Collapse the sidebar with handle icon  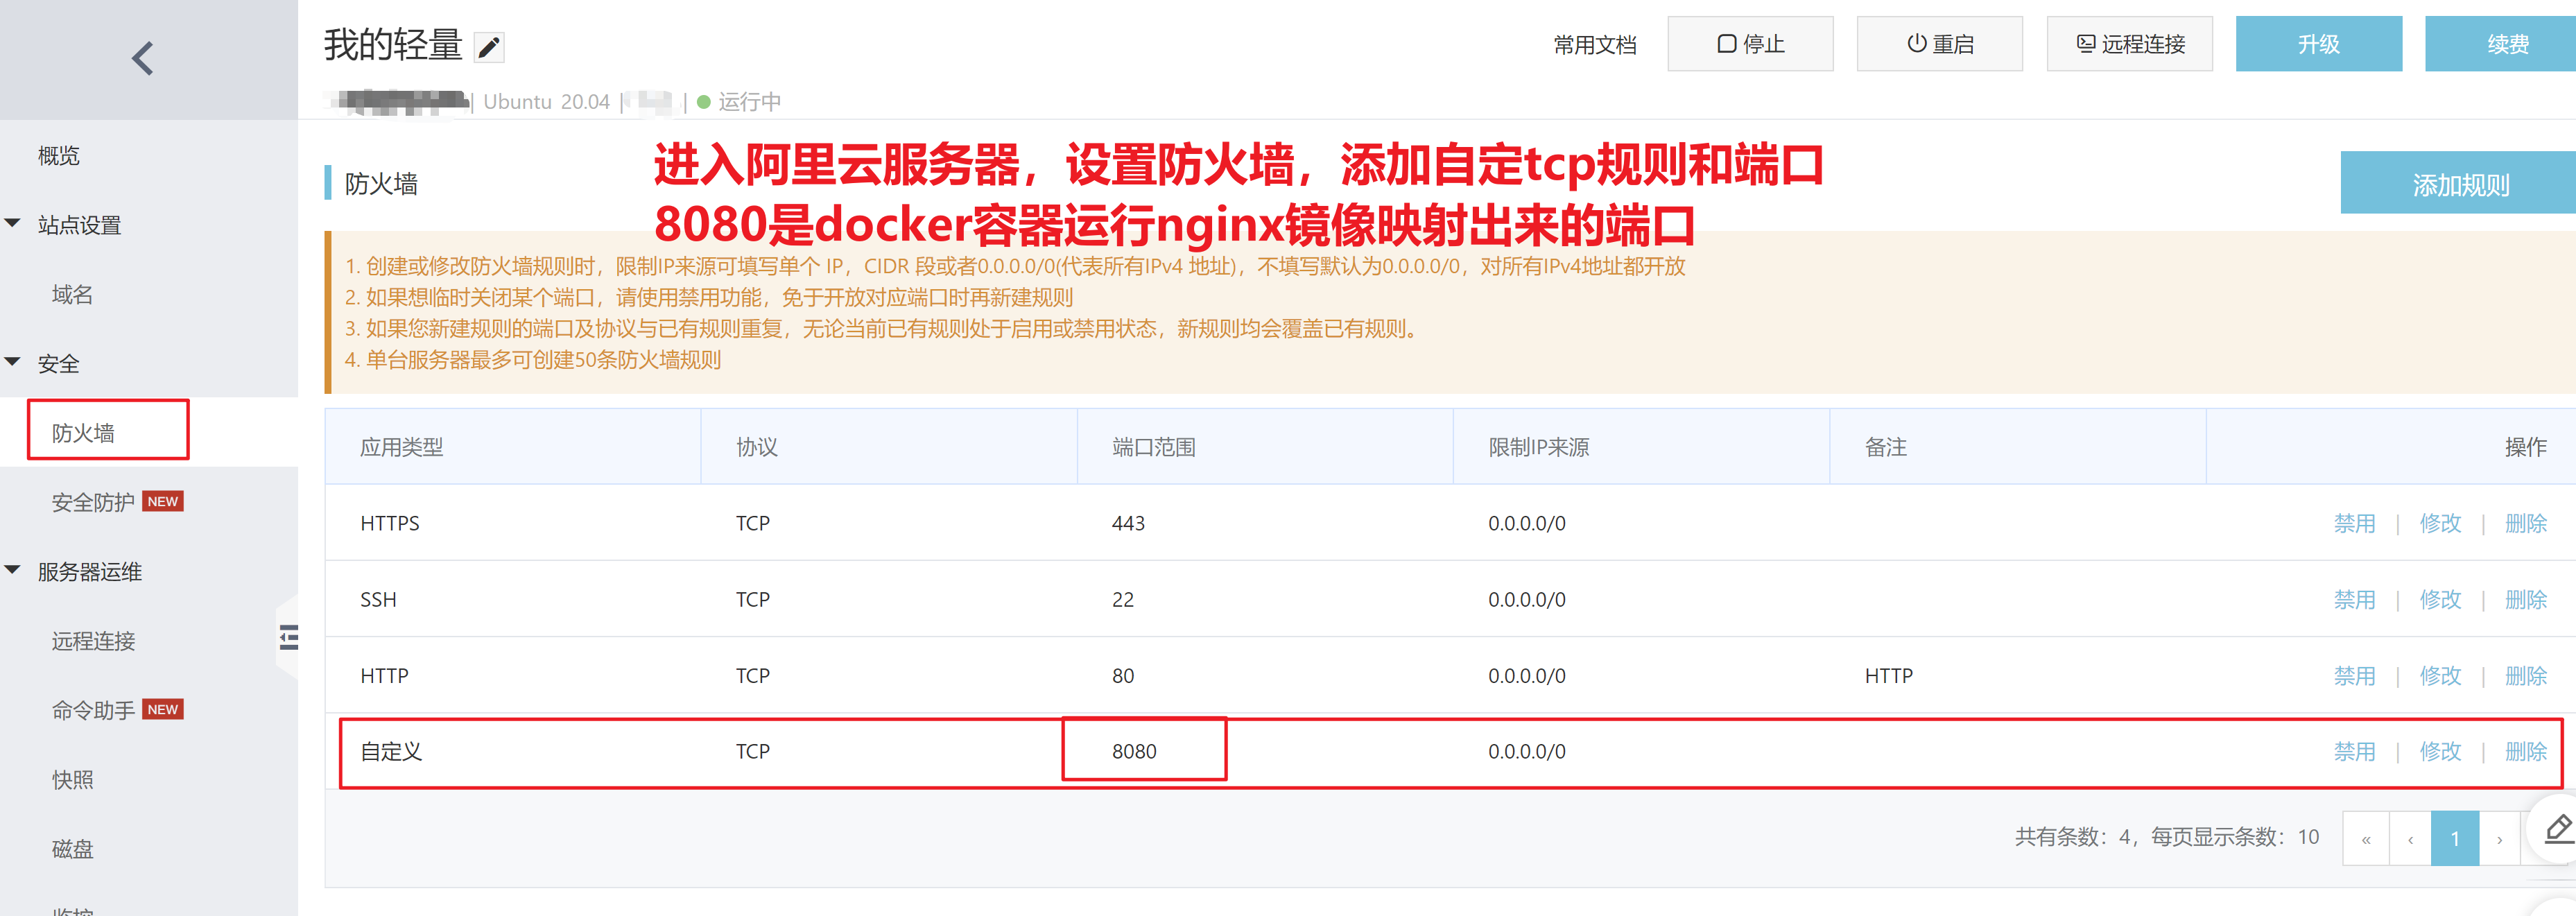pos(288,638)
